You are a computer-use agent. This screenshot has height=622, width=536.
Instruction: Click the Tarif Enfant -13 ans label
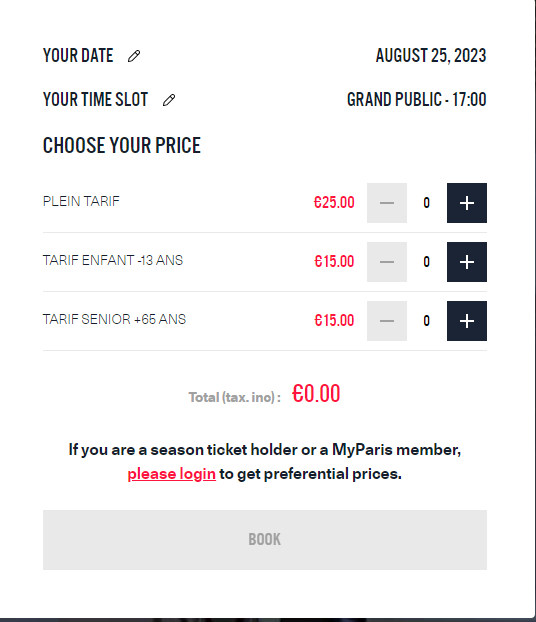pos(113,260)
